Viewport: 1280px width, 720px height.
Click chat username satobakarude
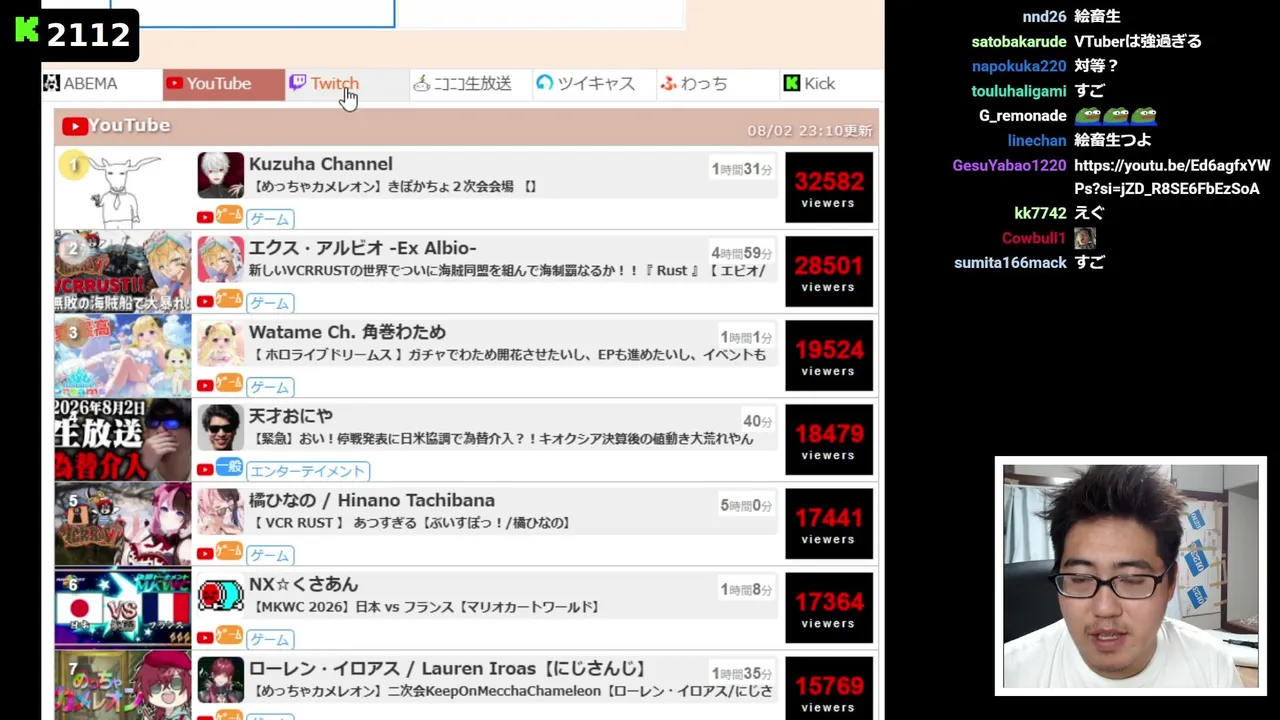pos(1019,42)
